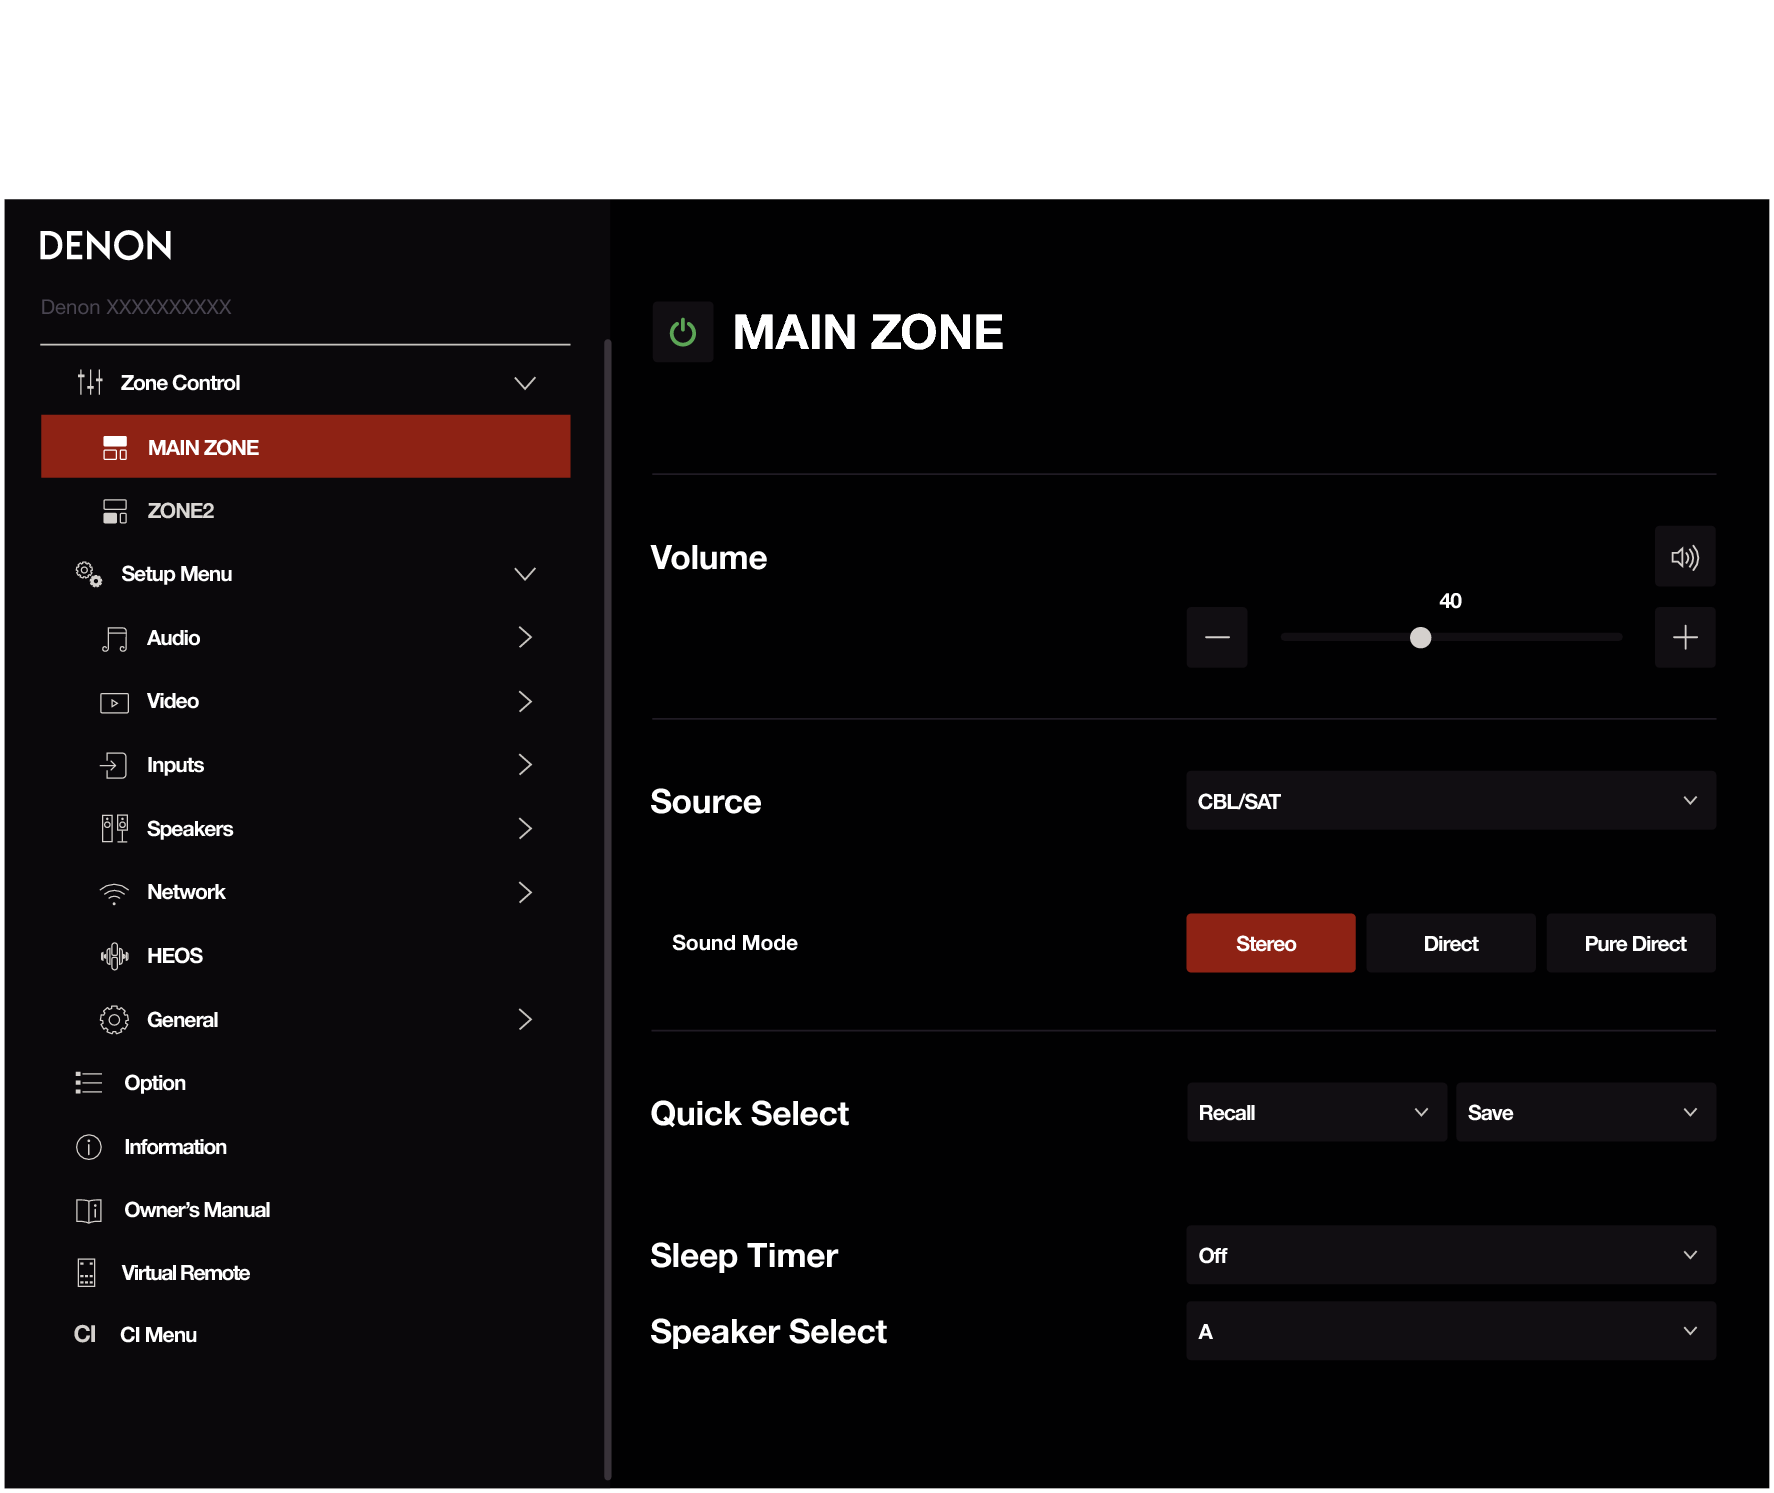
Task: Expand the Video submenu arrow
Action: tap(525, 701)
